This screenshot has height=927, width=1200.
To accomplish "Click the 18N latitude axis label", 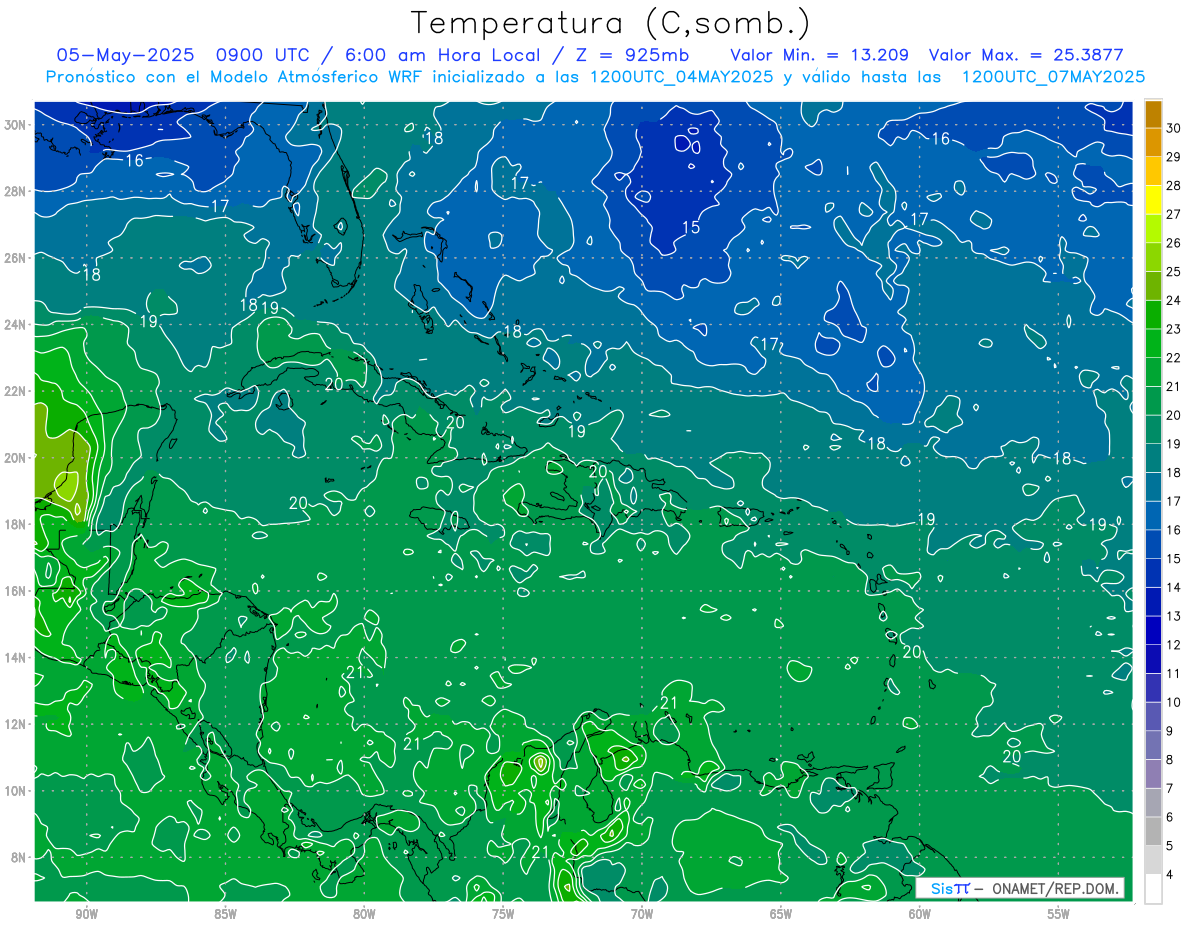I will [17, 524].
